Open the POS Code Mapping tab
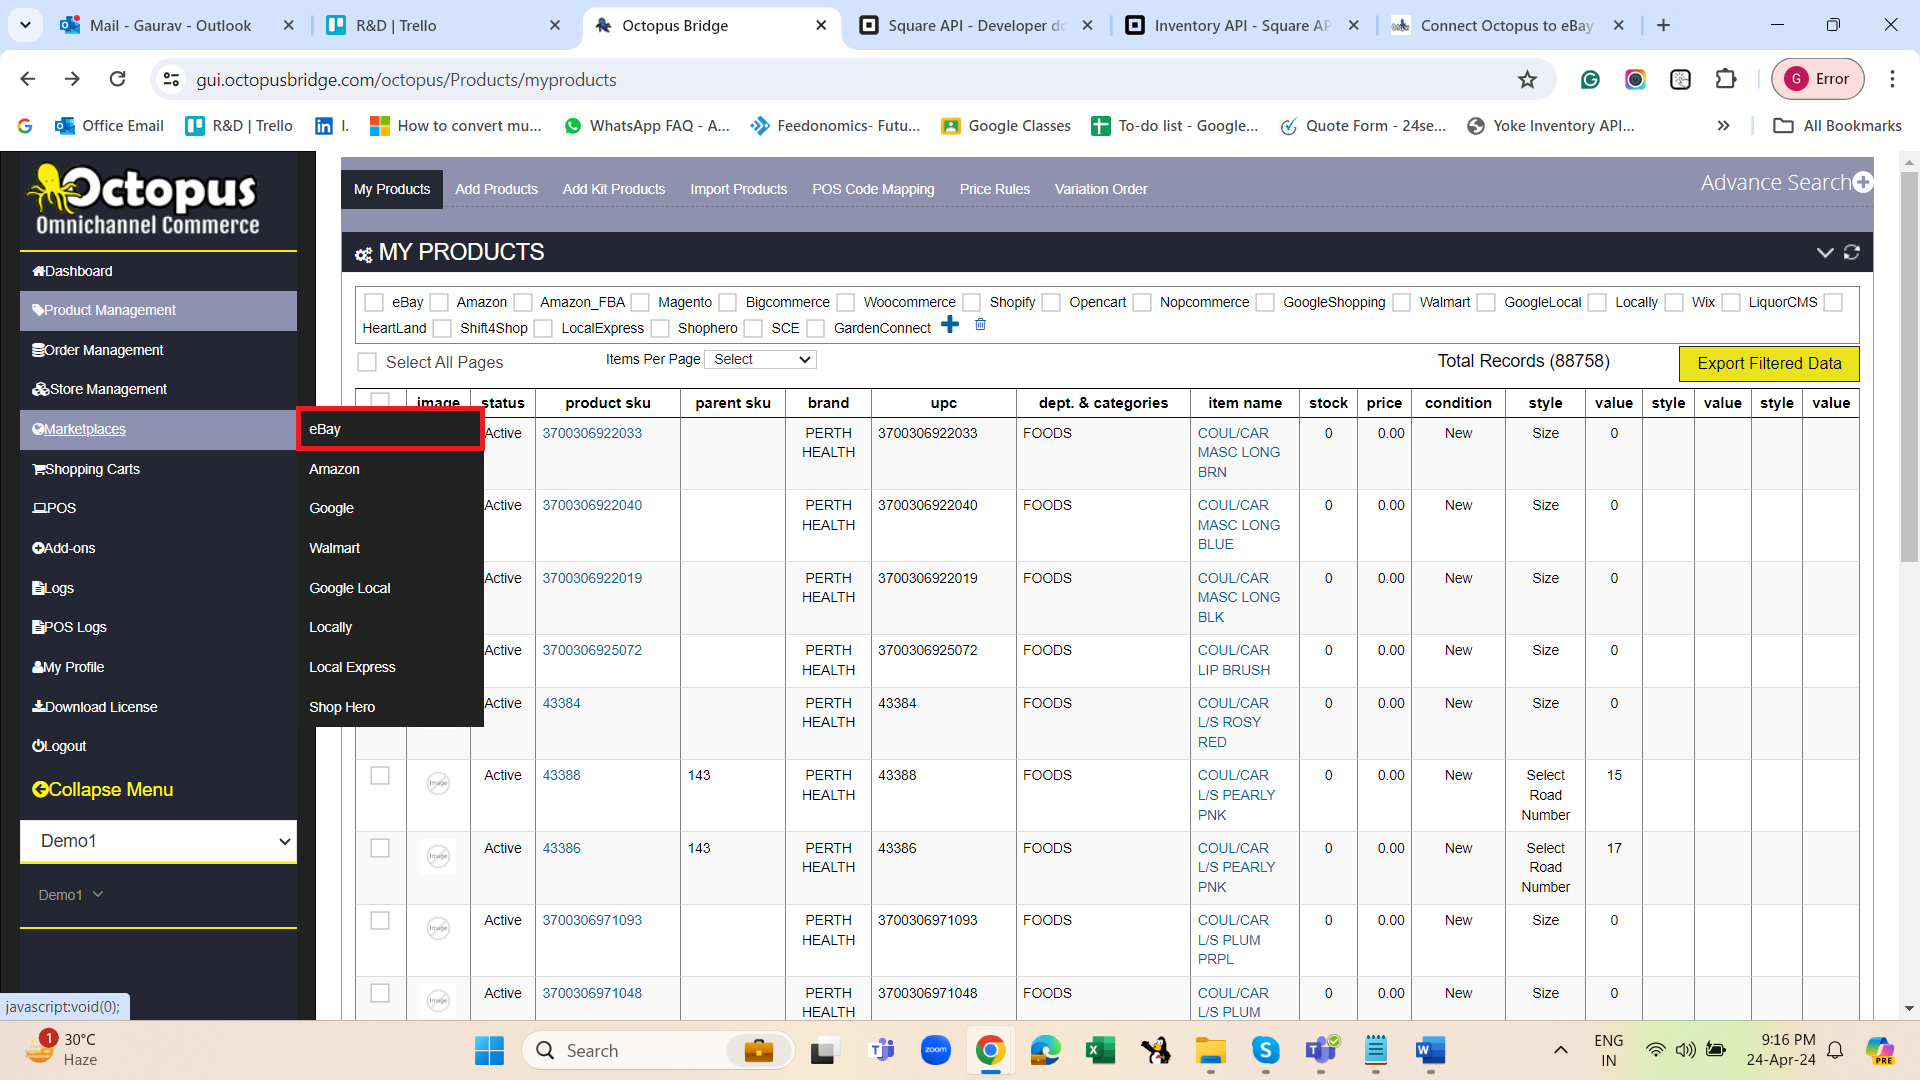Image resolution: width=1920 pixels, height=1080 pixels. coord(873,189)
